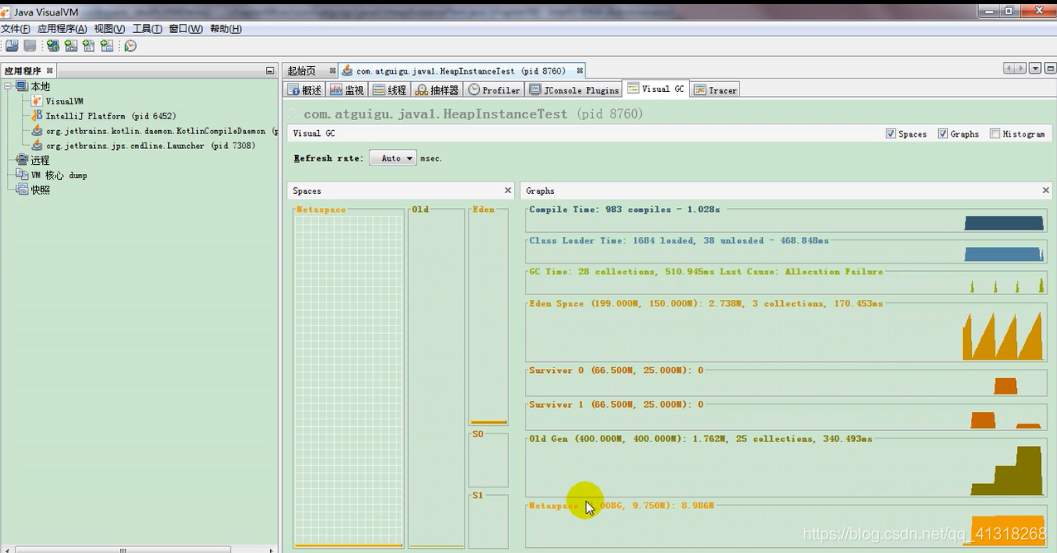This screenshot has height=553, width=1057.
Task: Close the Graphs panel
Action: 1046,190
